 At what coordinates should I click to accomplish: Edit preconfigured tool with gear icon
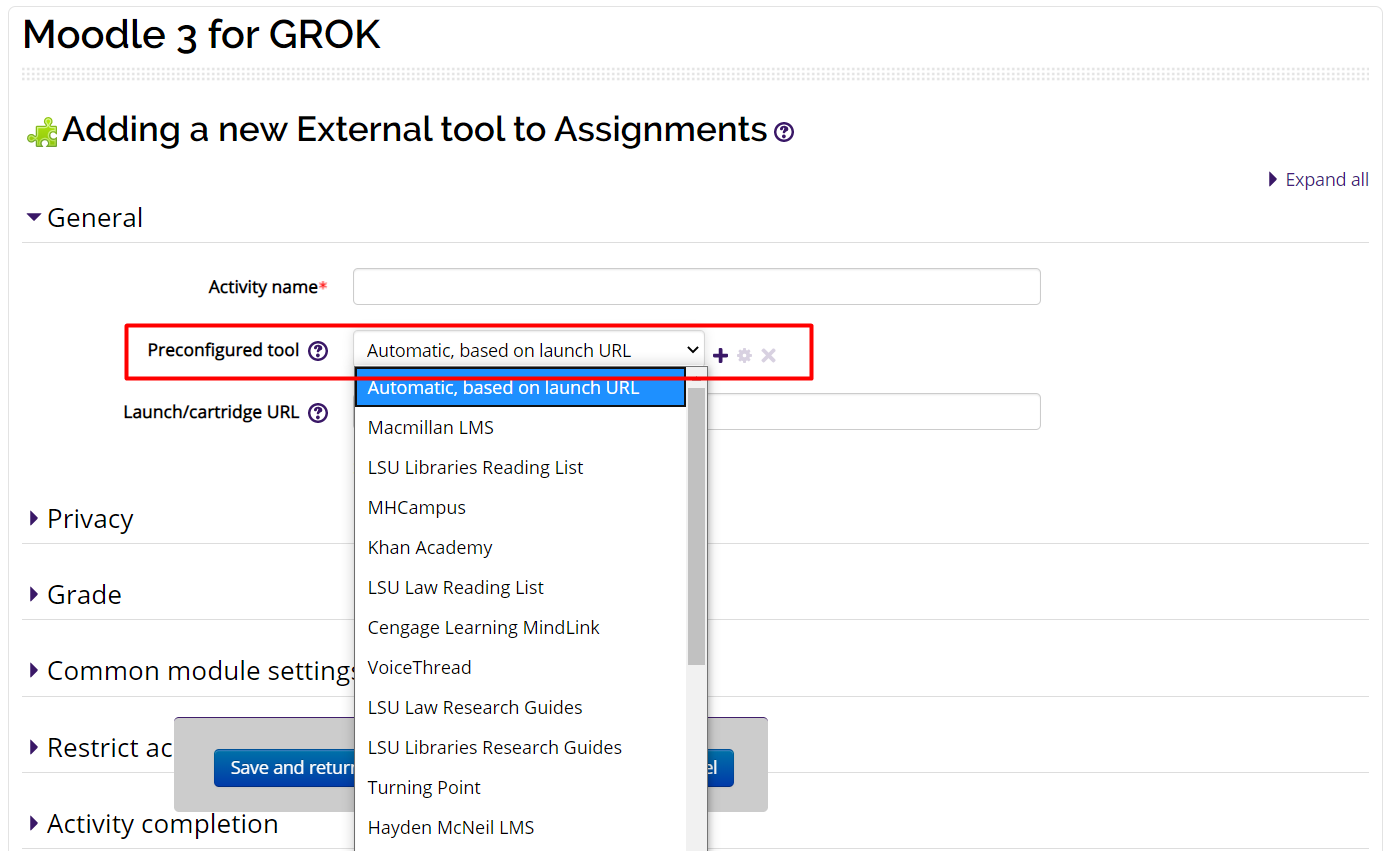coord(744,355)
